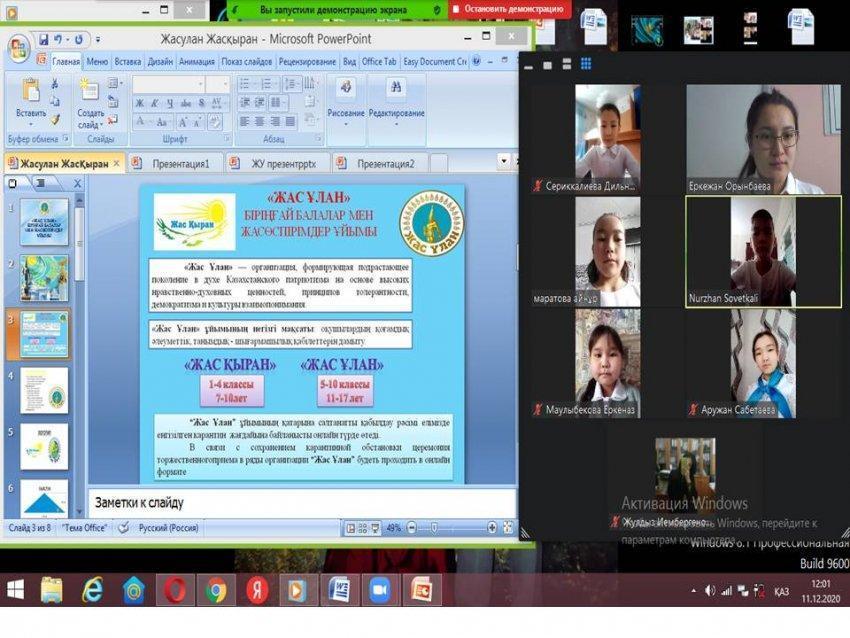Increase the paragraph list level

[x=260, y=102]
